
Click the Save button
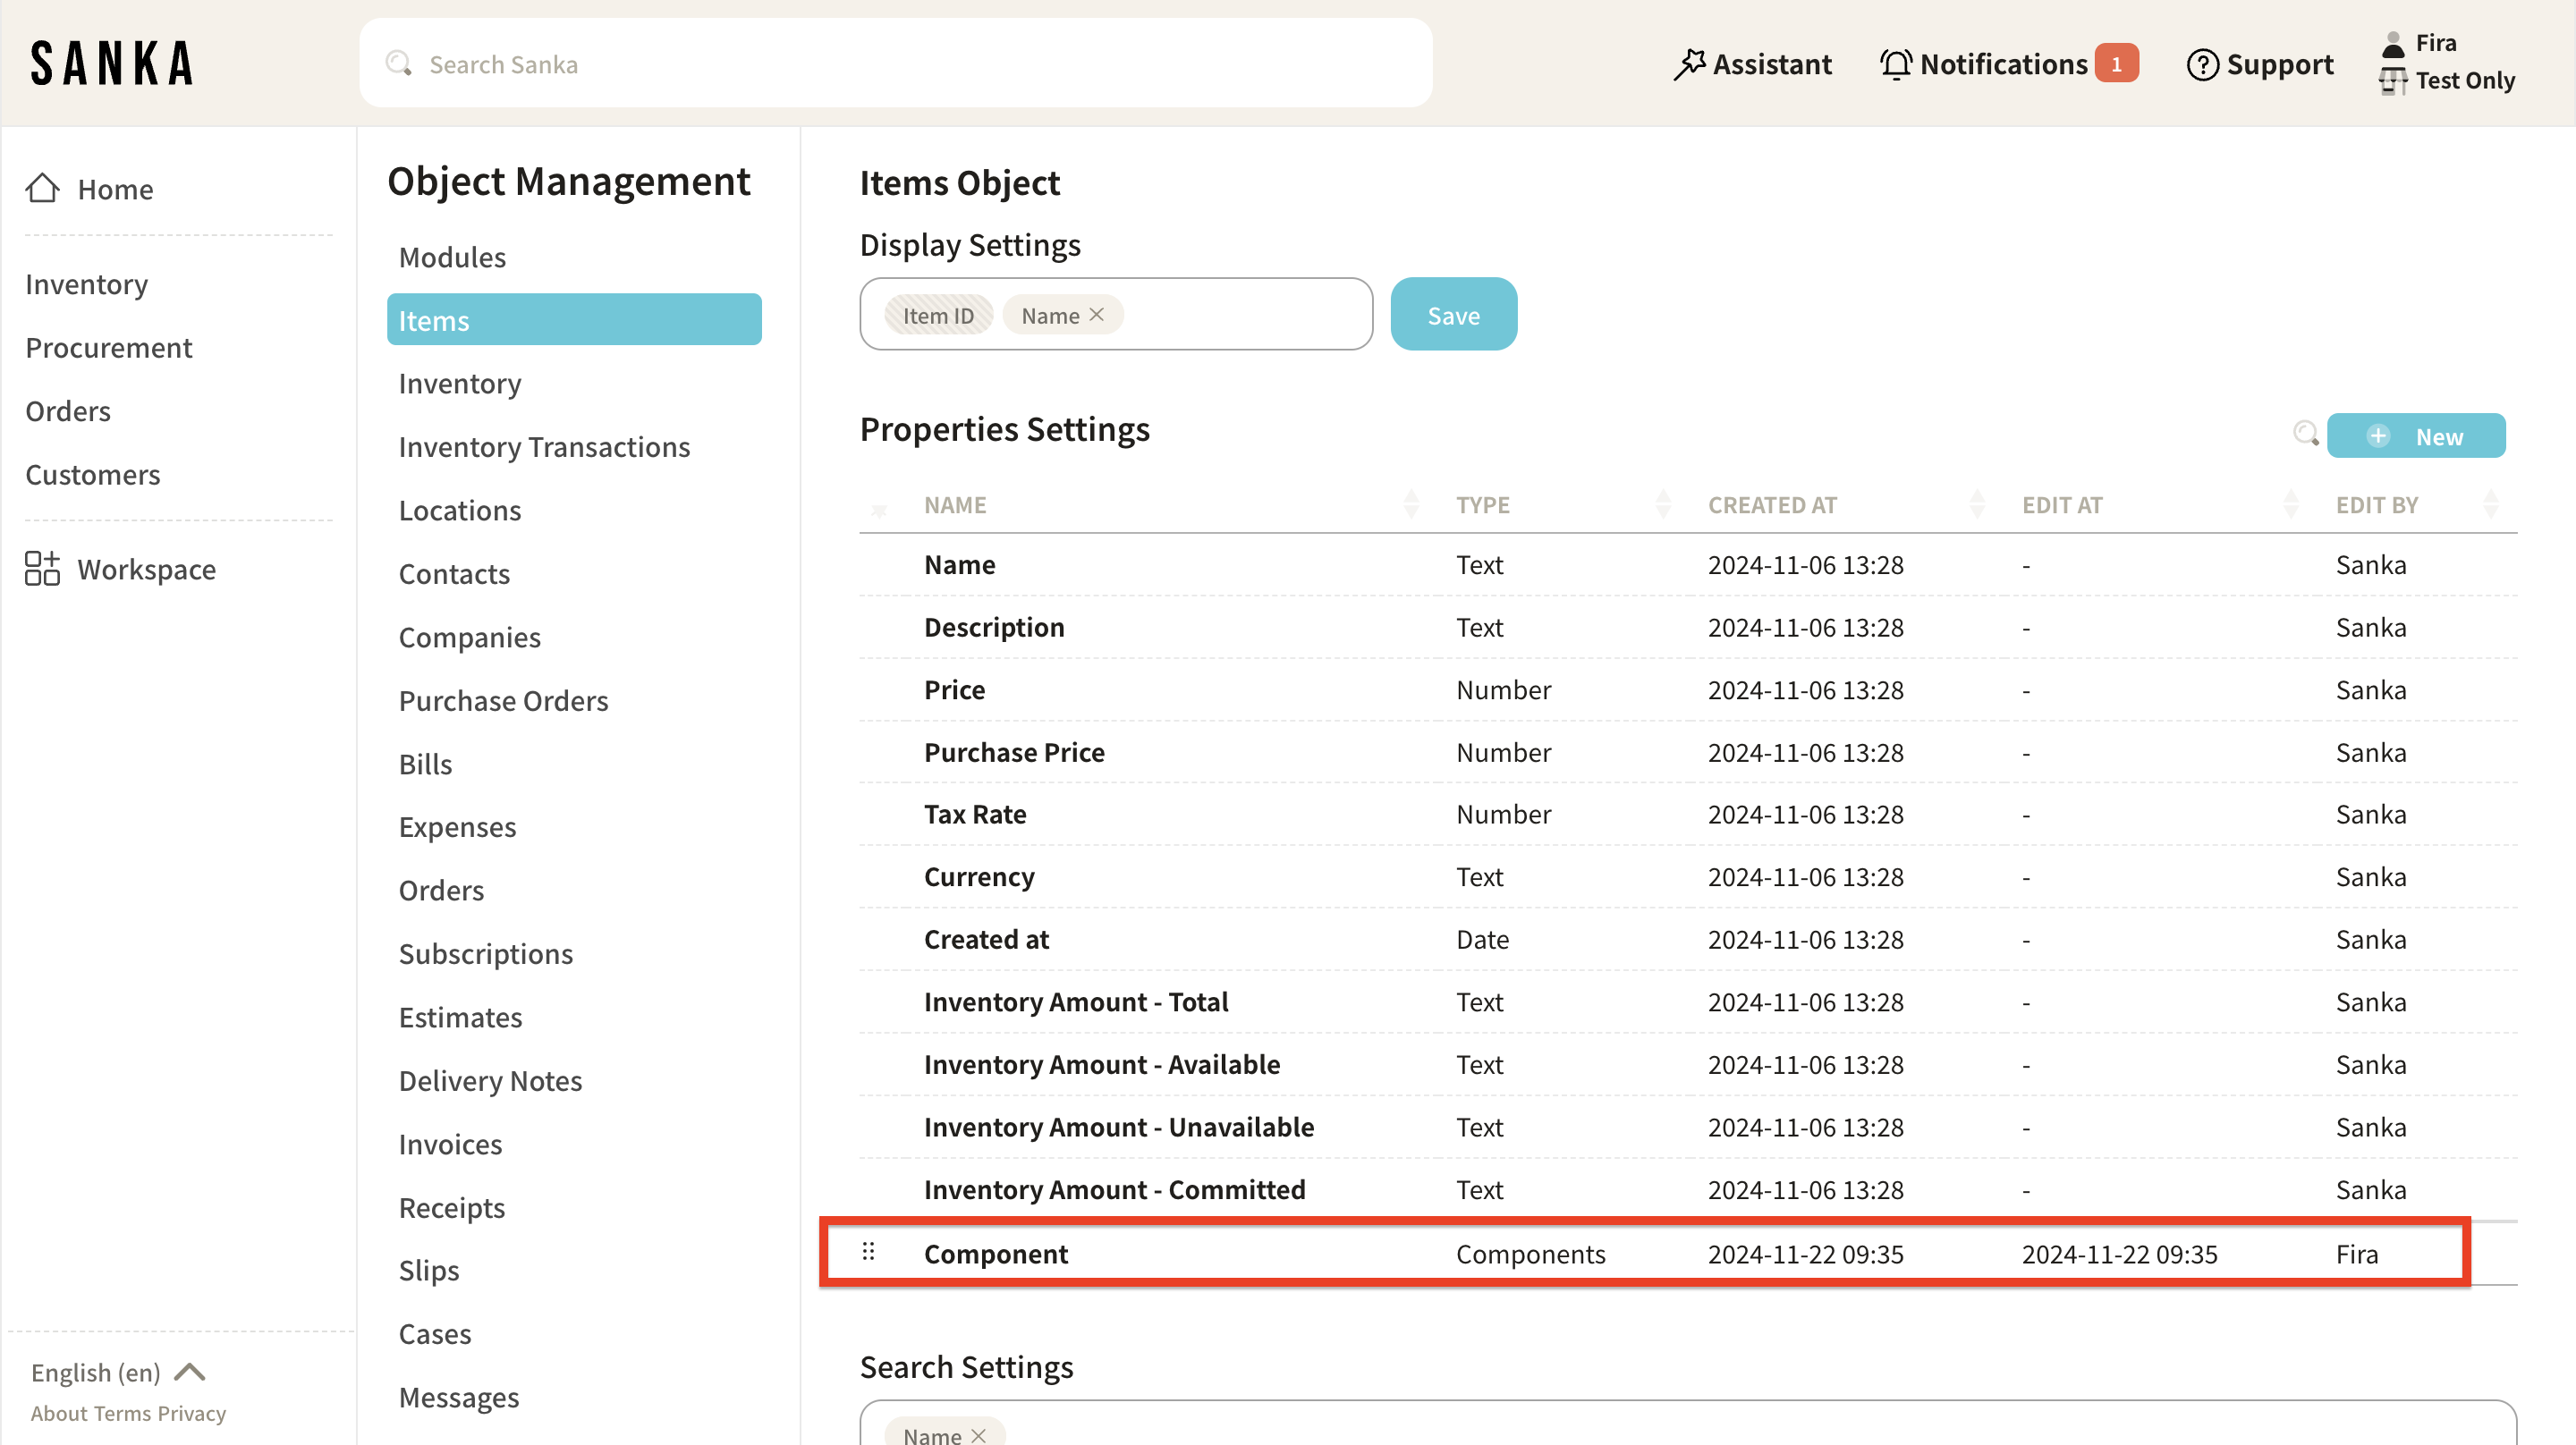point(1453,315)
